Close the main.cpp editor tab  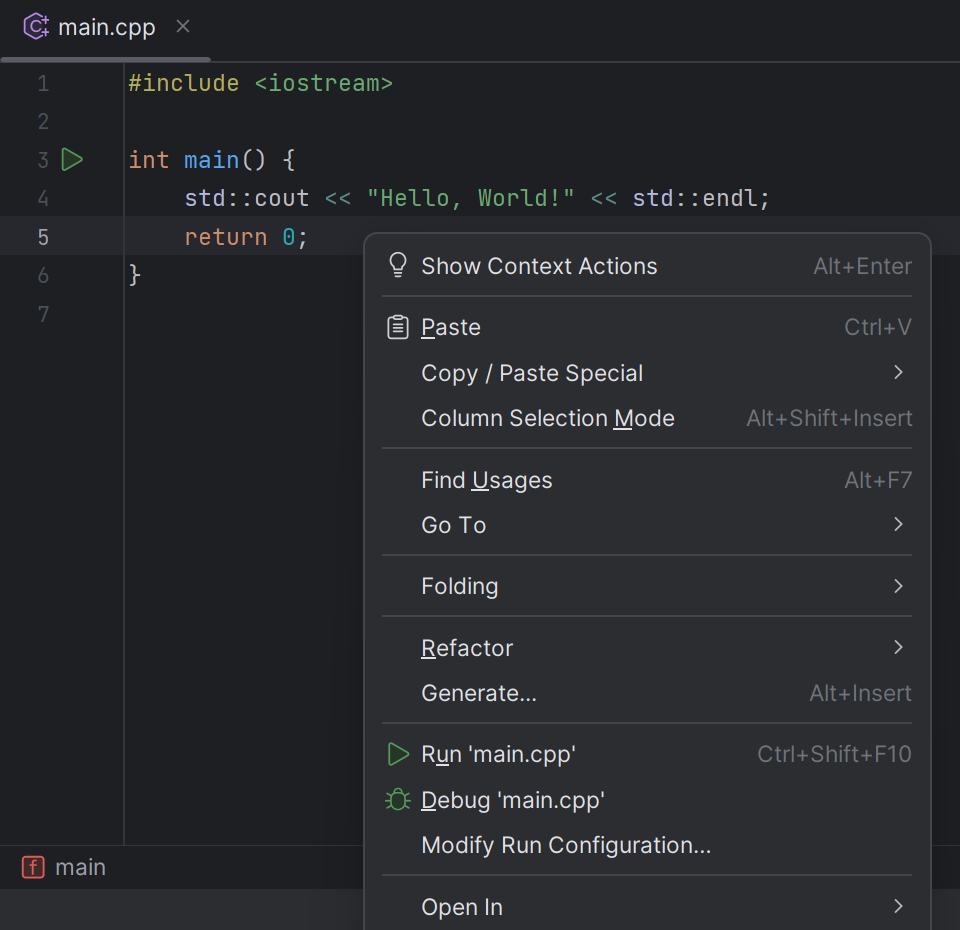coord(182,27)
